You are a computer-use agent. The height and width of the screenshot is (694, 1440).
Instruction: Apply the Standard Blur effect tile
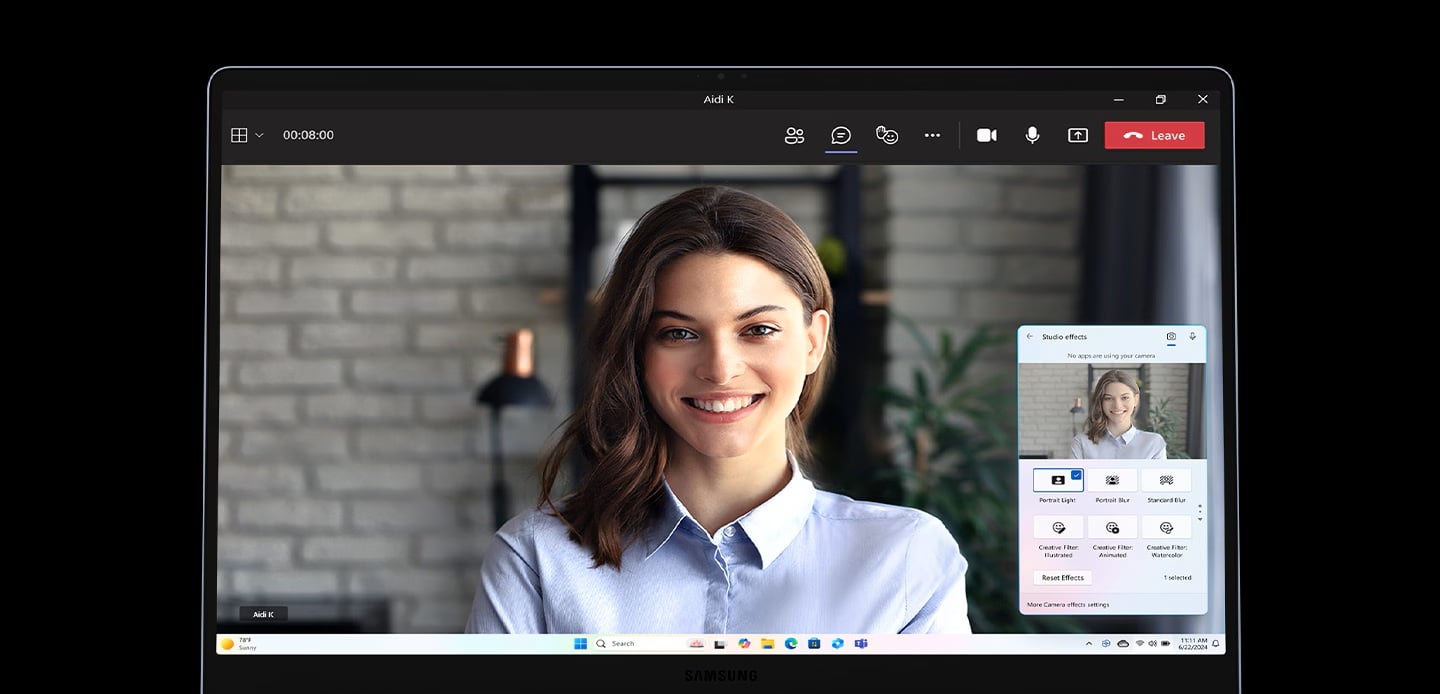[1166, 481]
